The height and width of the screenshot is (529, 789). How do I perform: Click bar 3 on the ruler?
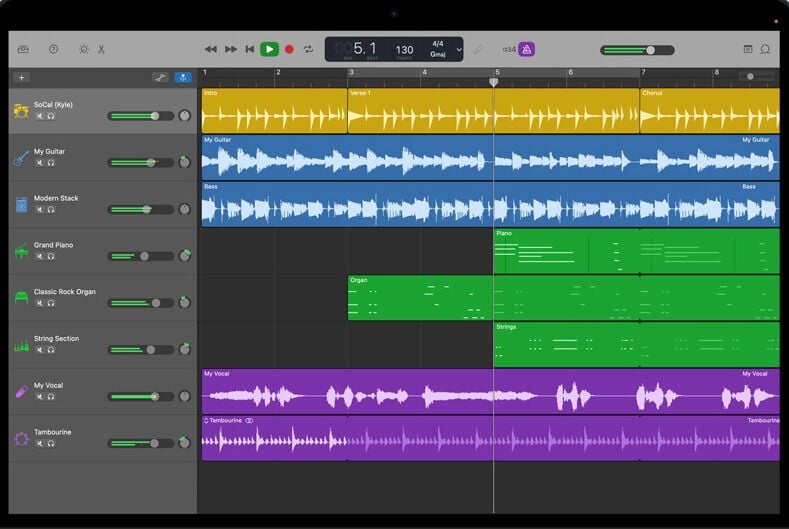click(x=351, y=72)
